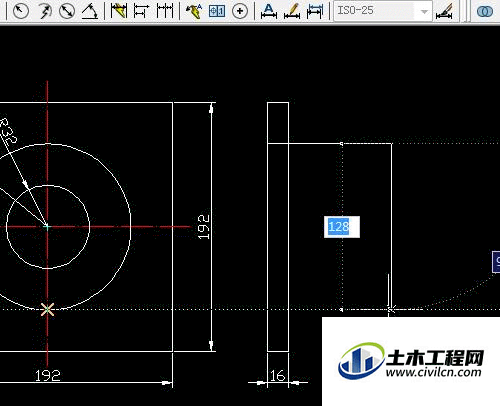Select the horizontal 192 dimension text

(x=48, y=376)
